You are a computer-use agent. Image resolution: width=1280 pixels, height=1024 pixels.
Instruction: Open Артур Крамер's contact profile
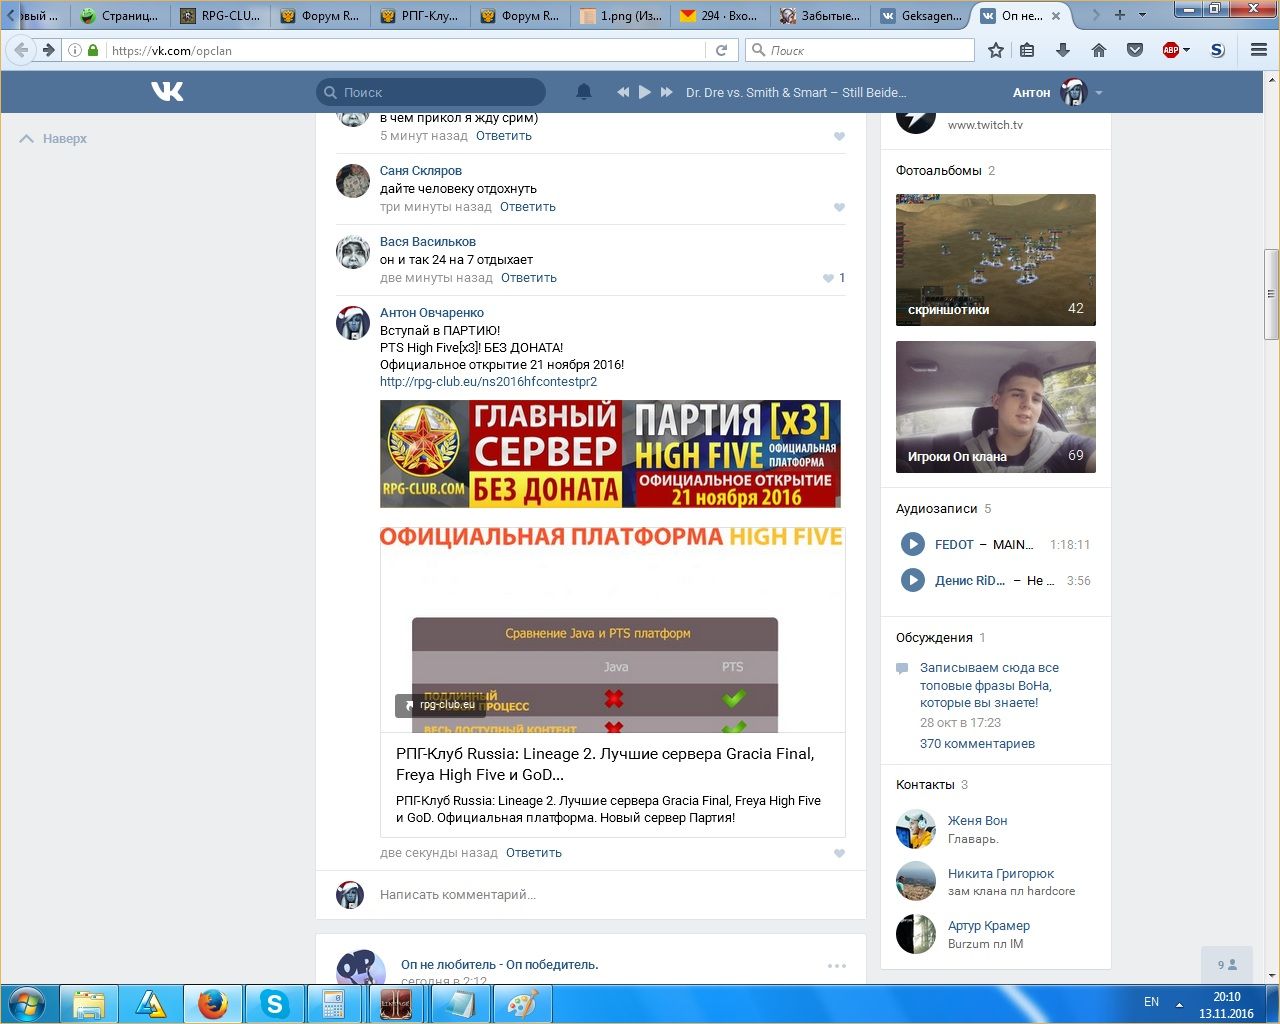(989, 926)
